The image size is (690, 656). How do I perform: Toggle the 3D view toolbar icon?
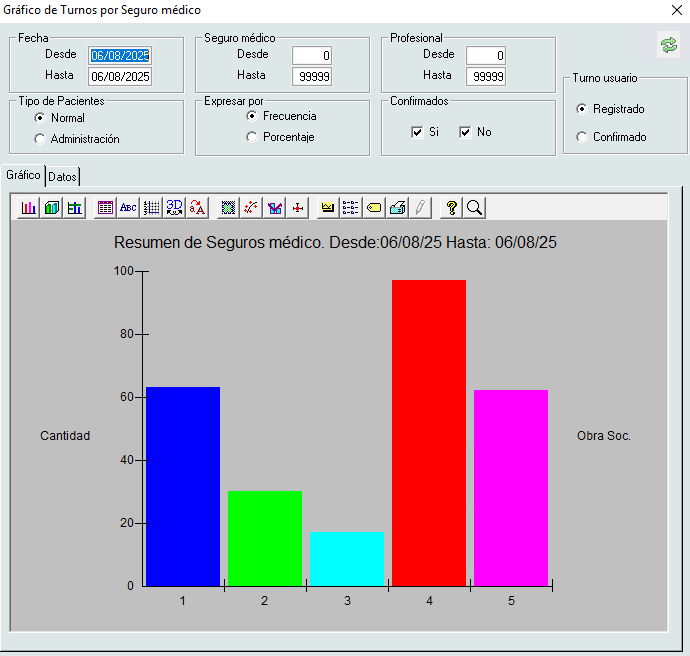(x=174, y=207)
